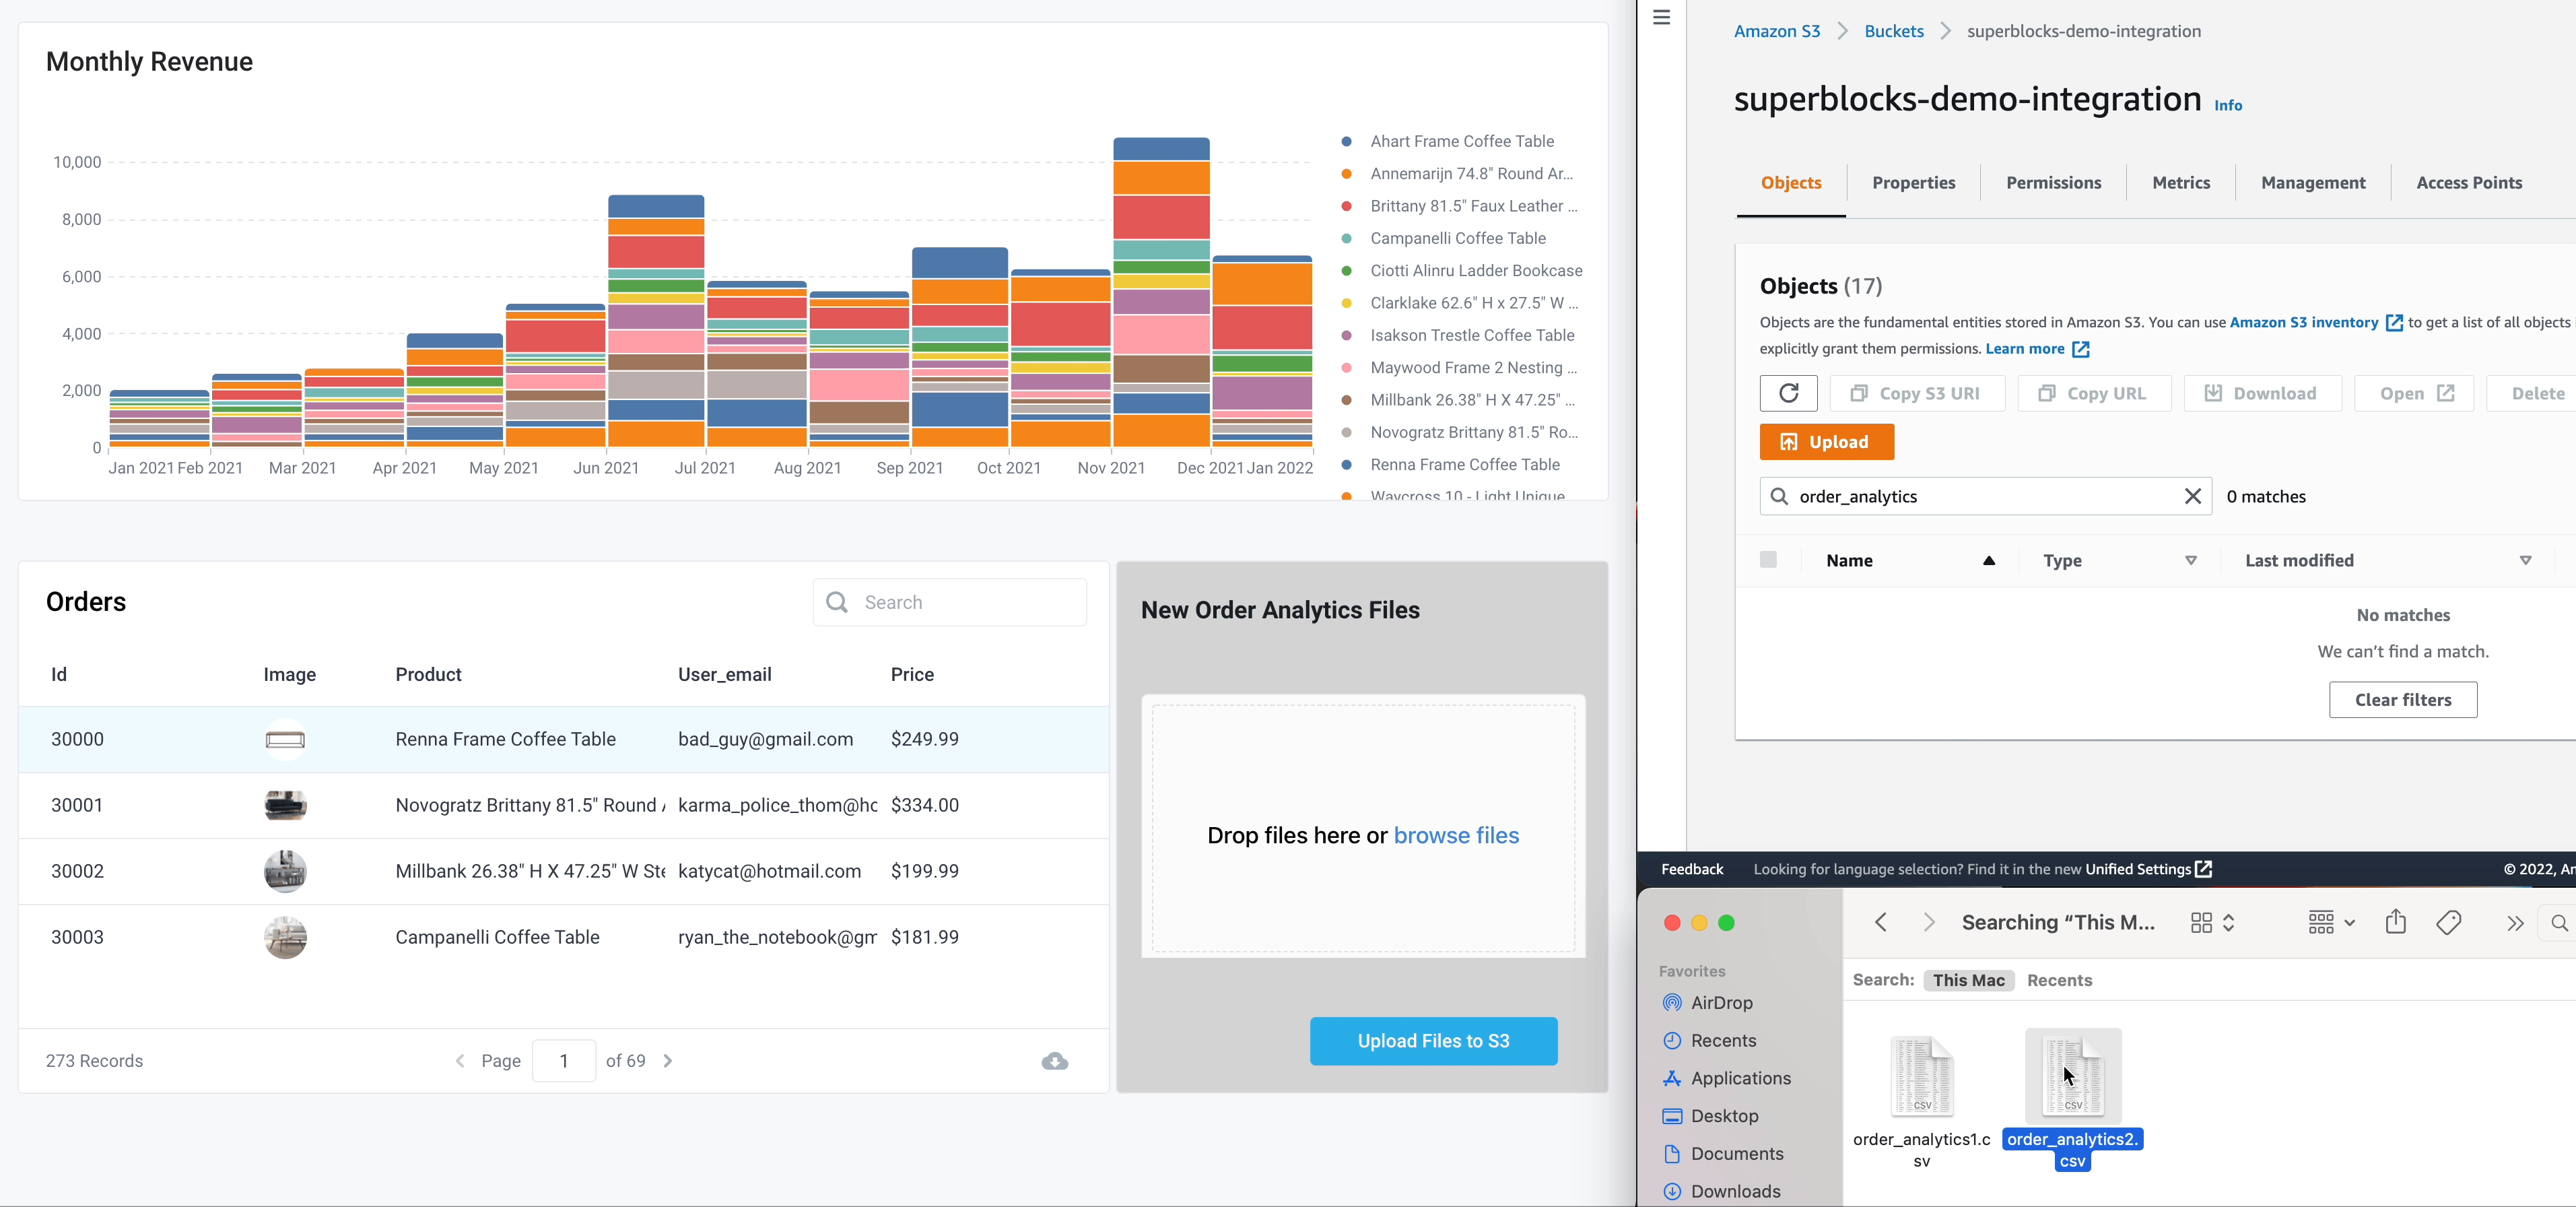The height and width of the screenshot is (1207, 2576).
Task: Open the Metrics tab
Action: [x=2180, y=183]
